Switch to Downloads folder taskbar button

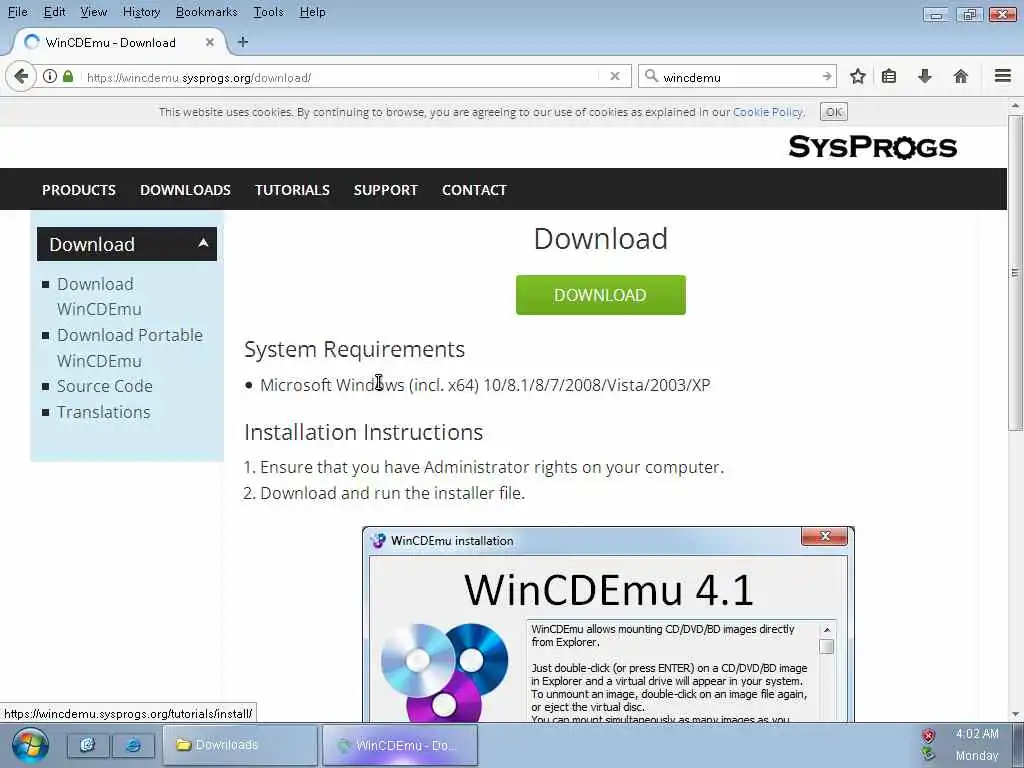[240, 745]
